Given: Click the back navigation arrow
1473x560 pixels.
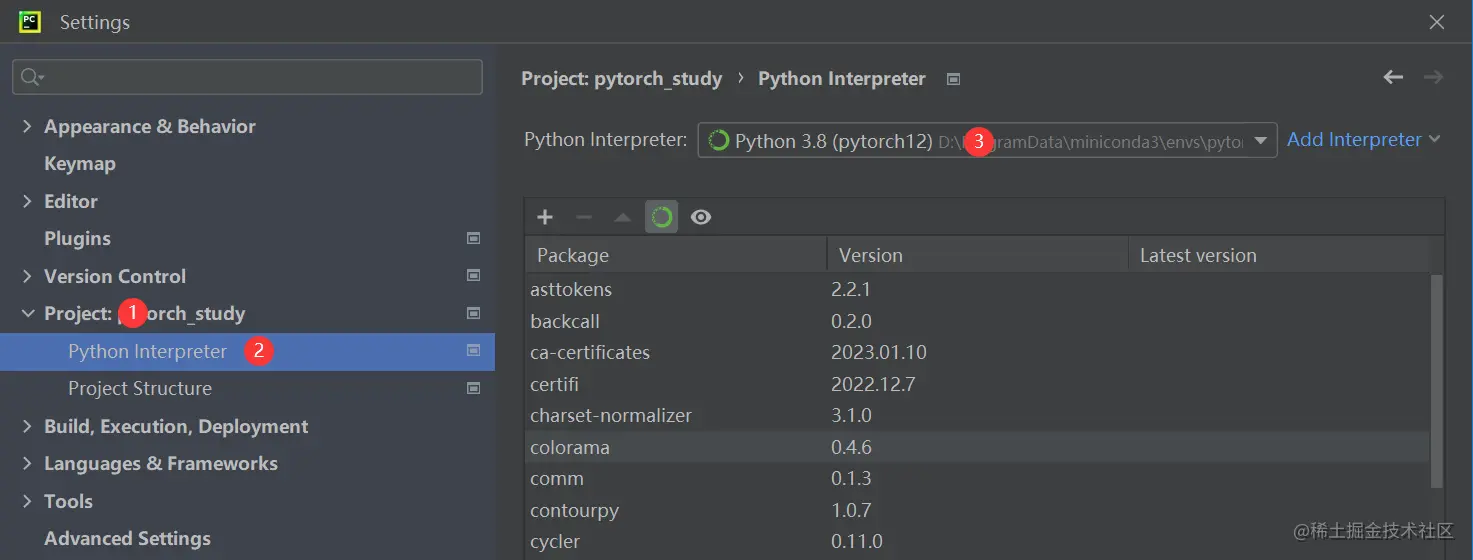Looking at the screenshot, I should pos(1393,78).
